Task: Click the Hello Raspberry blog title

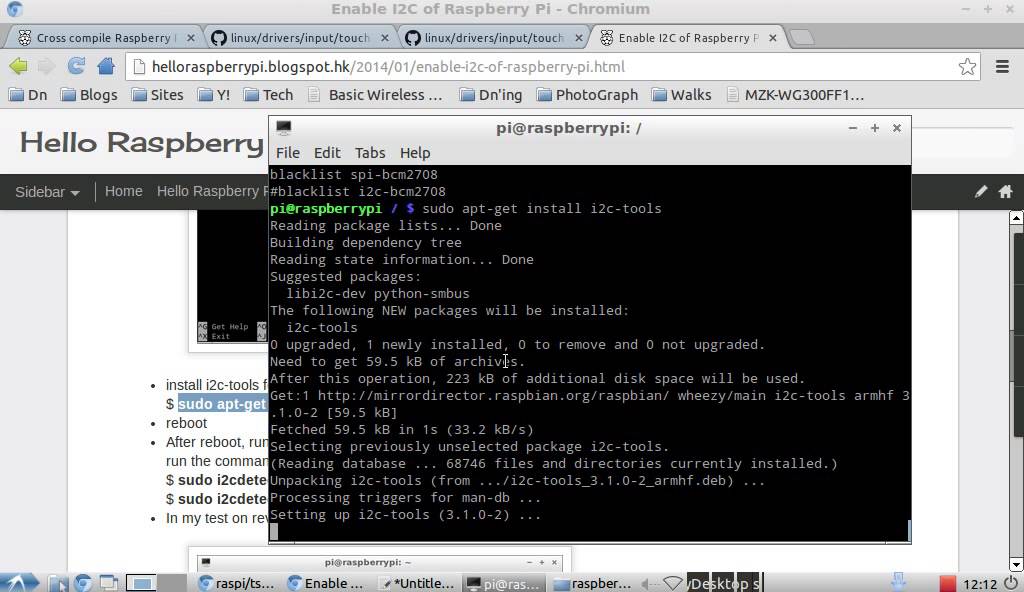Action: [x=142, y=142]
